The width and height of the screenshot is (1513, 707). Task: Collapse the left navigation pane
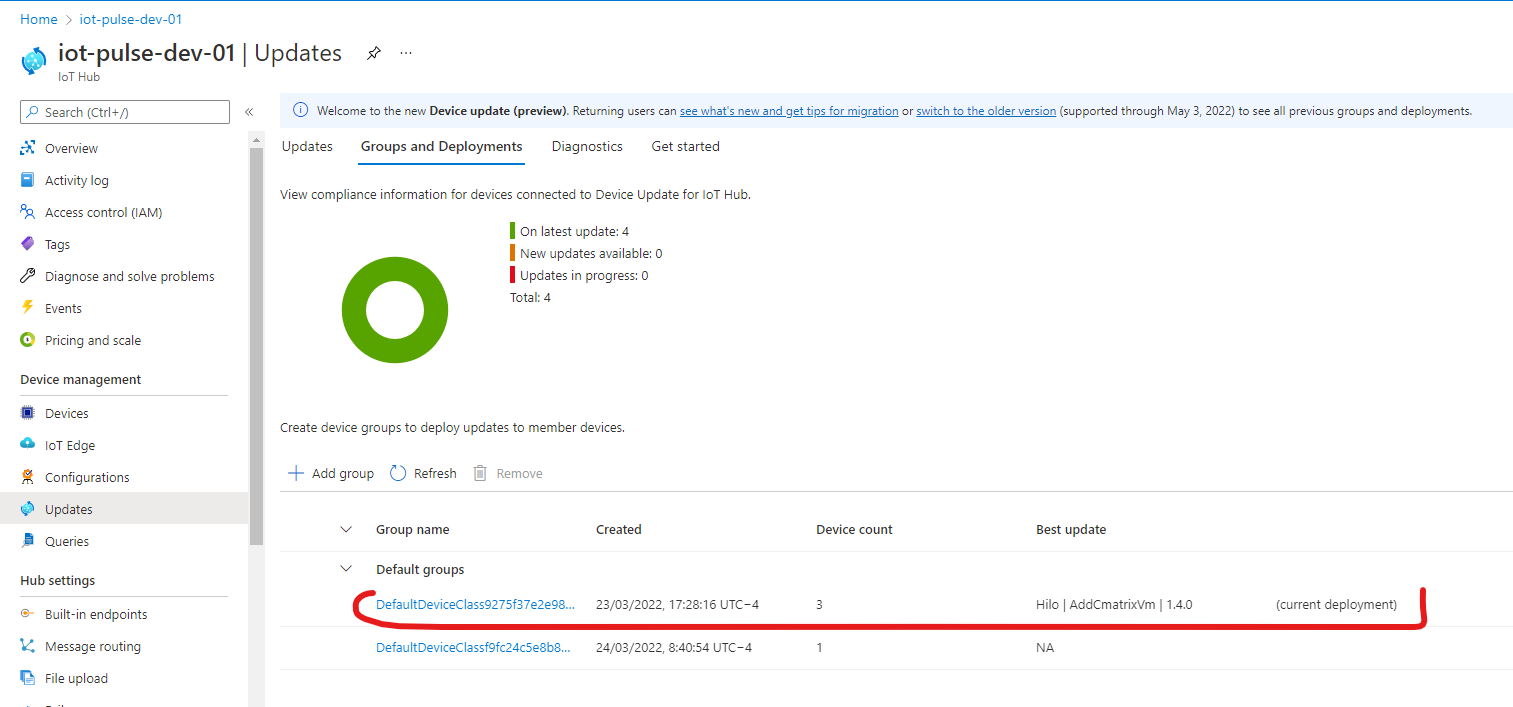click(249, 112)
